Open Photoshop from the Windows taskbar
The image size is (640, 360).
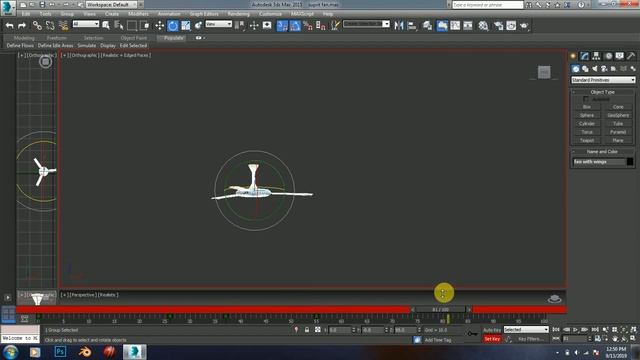click(x=60, y=351)
